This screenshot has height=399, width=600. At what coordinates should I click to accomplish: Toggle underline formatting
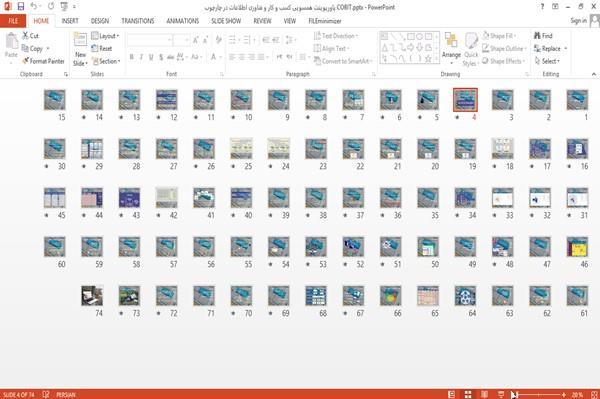151,57
